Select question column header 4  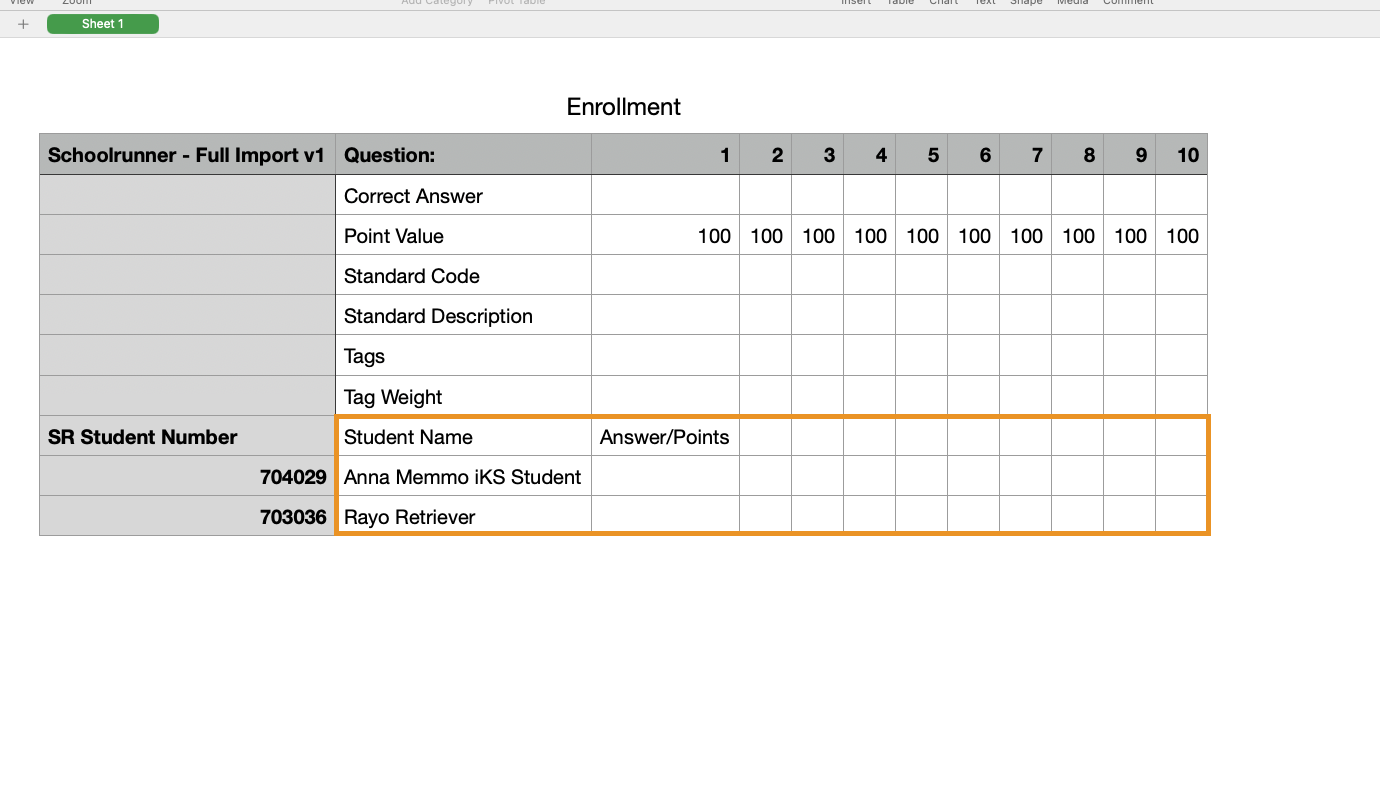tap(870, 155)
